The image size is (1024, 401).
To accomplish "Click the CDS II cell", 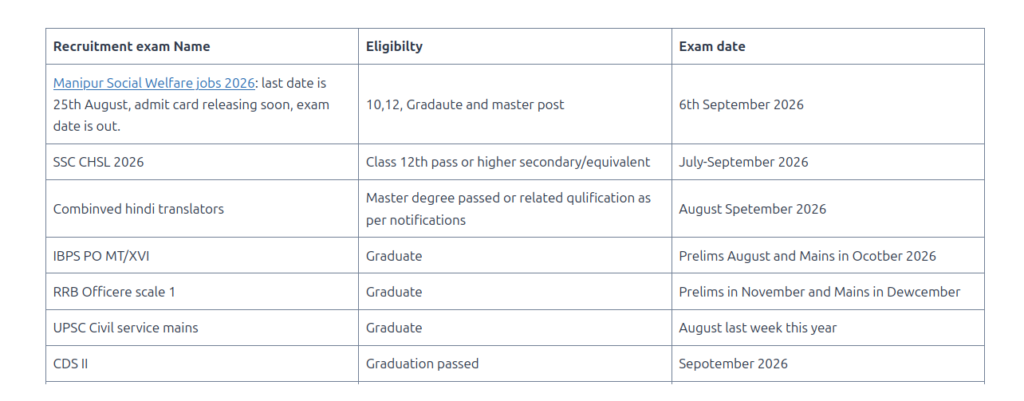I will (x=202, y=364).
